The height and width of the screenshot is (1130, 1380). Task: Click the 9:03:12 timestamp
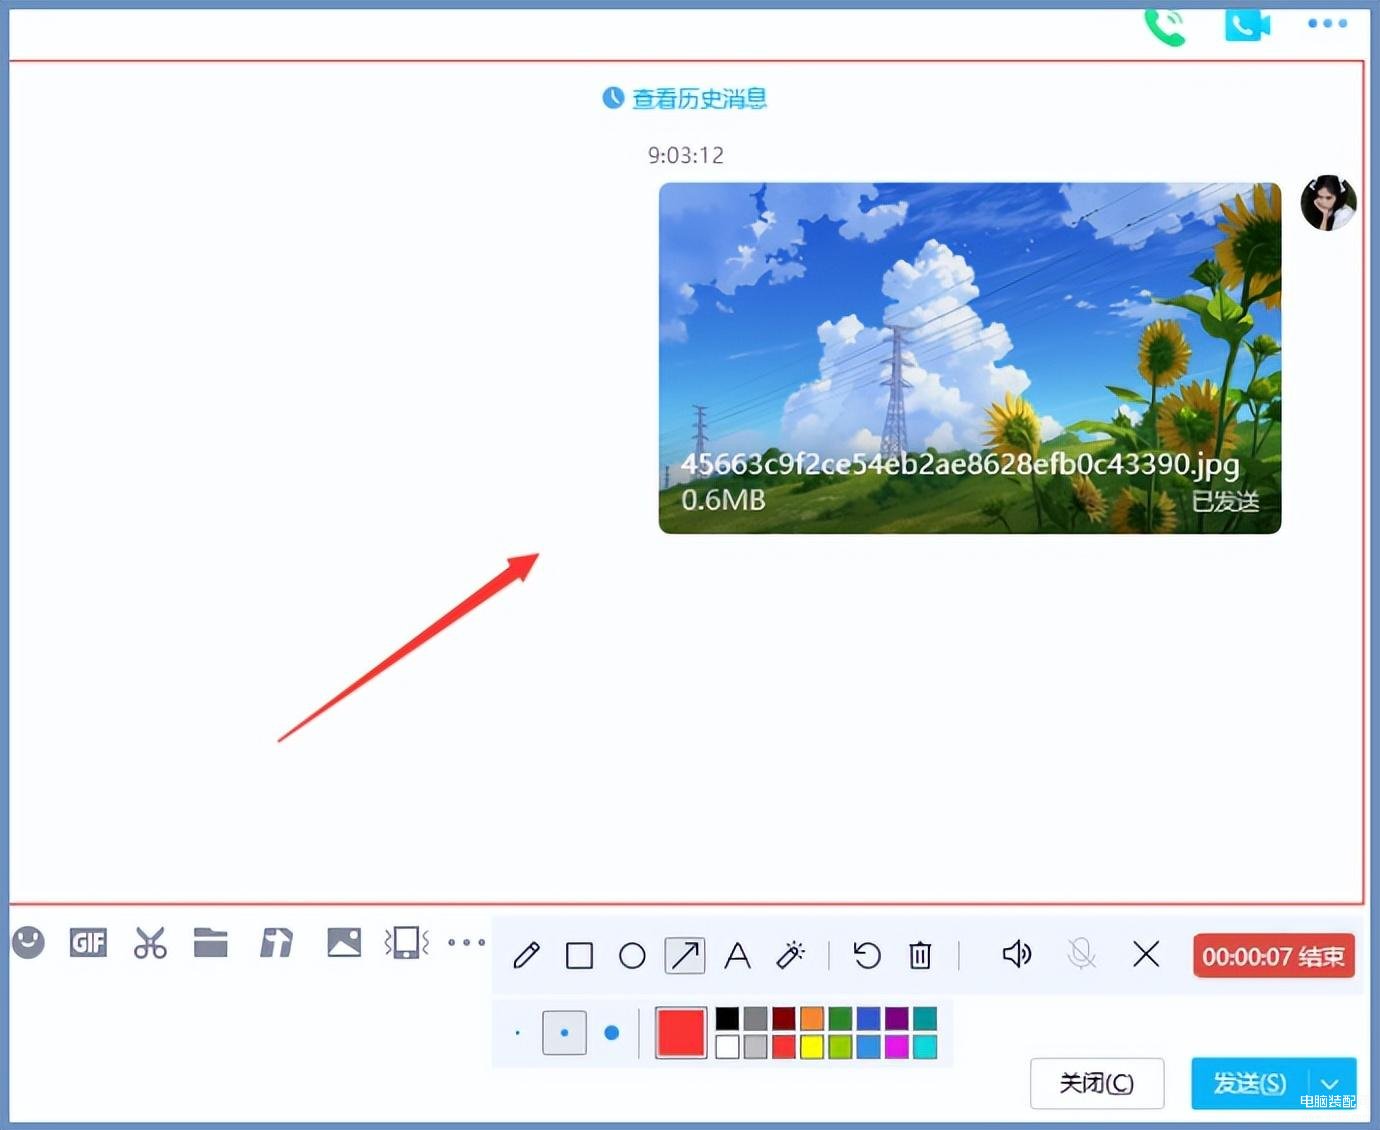[686, 155]
